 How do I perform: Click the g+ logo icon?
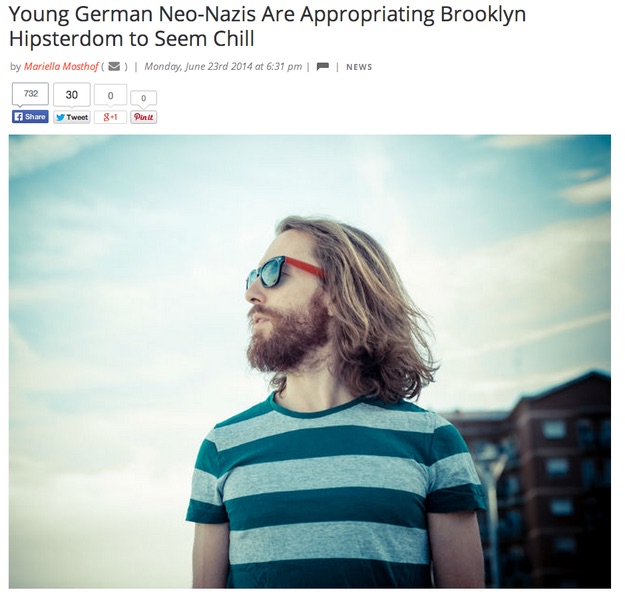[108, 117]
